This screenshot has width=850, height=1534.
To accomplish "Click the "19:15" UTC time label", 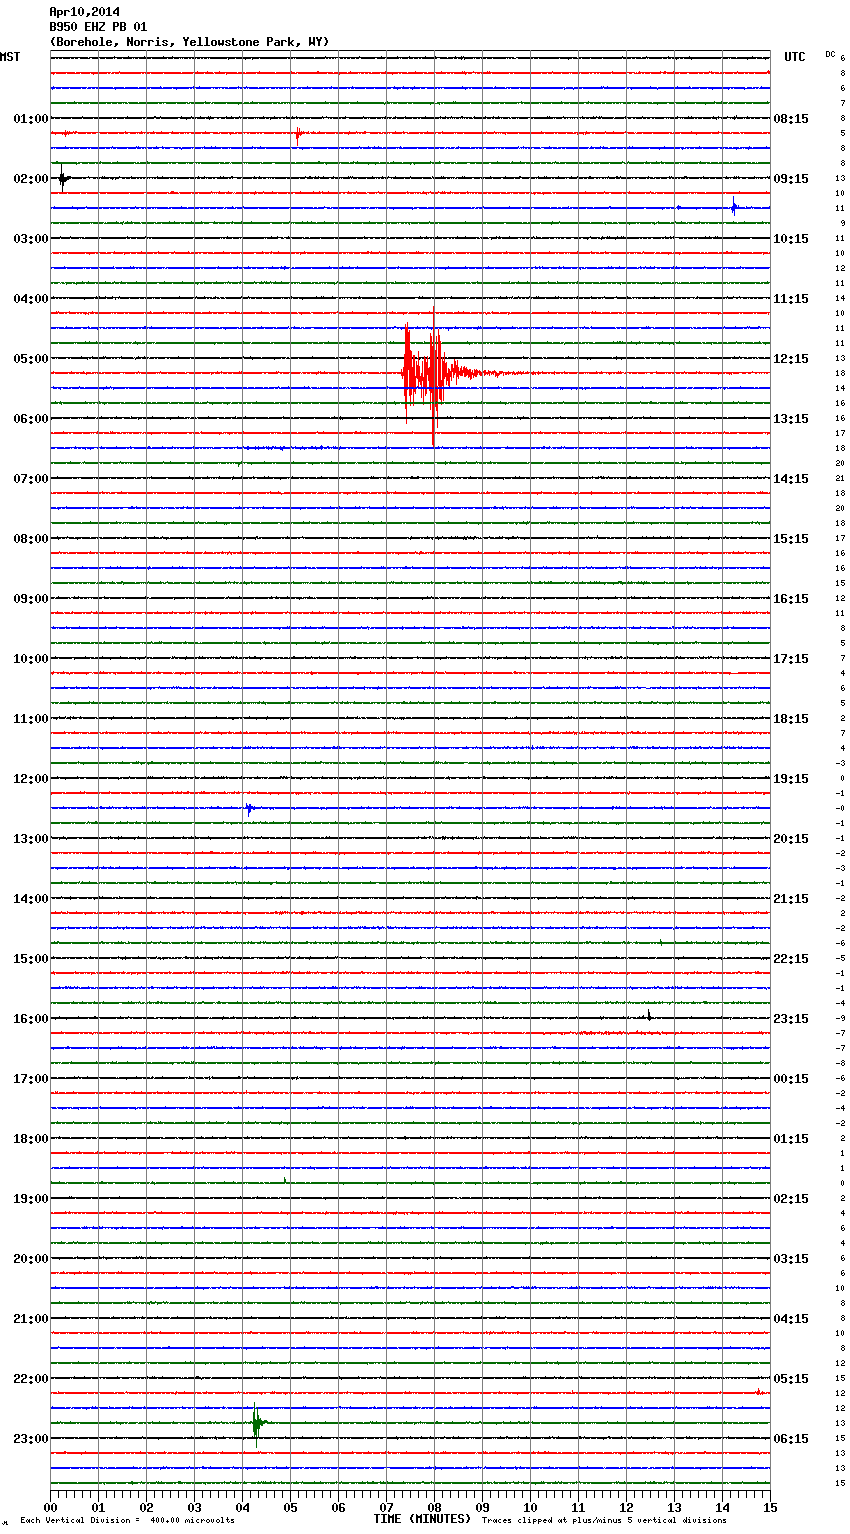I will coord(791,779).
